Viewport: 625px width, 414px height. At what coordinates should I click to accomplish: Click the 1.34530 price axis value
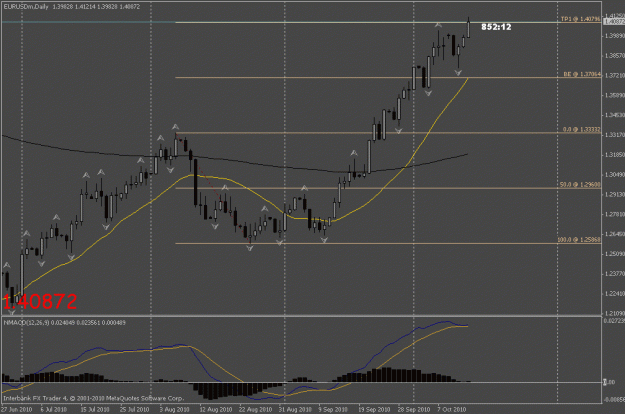coord(615,115)
